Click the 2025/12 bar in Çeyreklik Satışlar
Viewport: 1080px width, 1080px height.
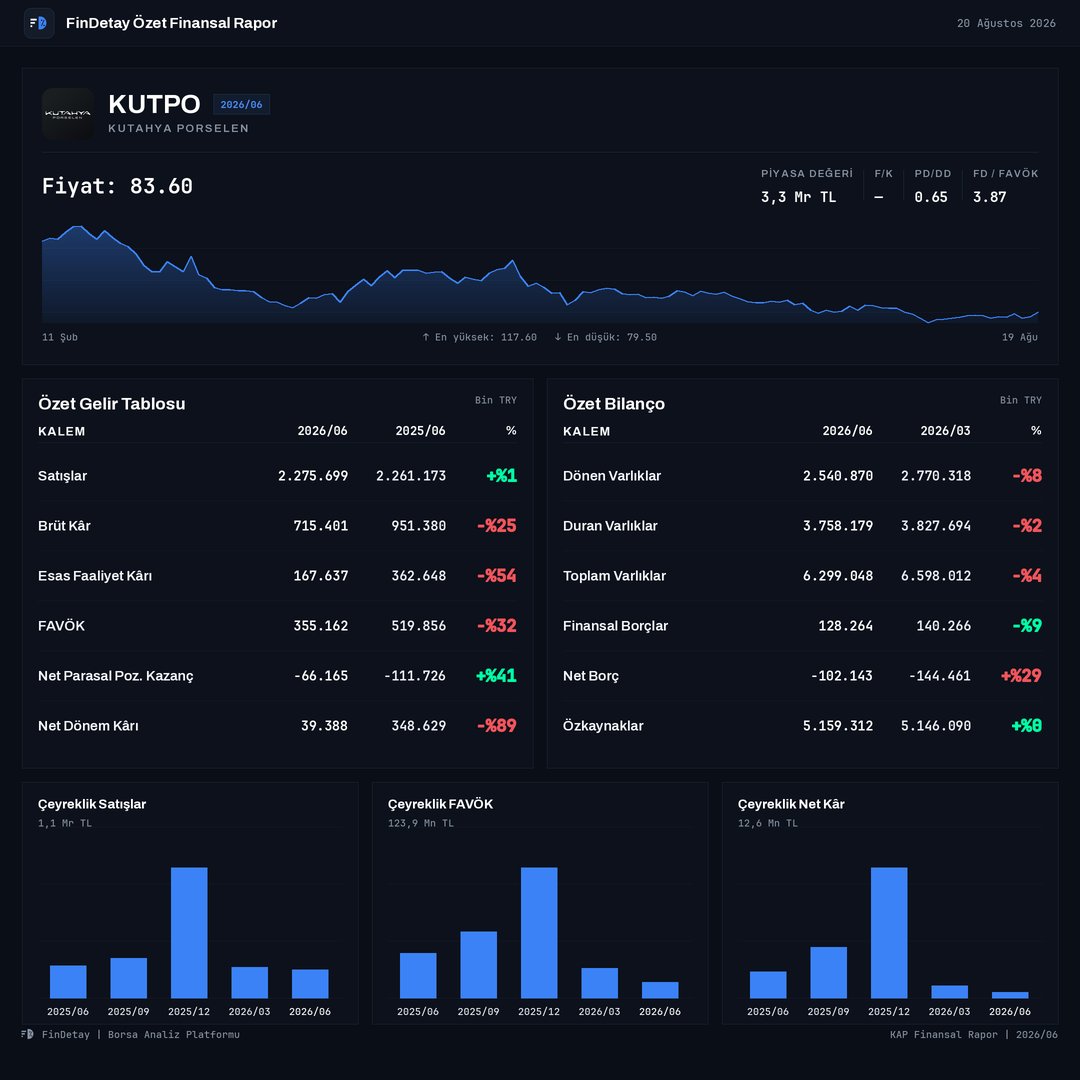click(189, 933)
